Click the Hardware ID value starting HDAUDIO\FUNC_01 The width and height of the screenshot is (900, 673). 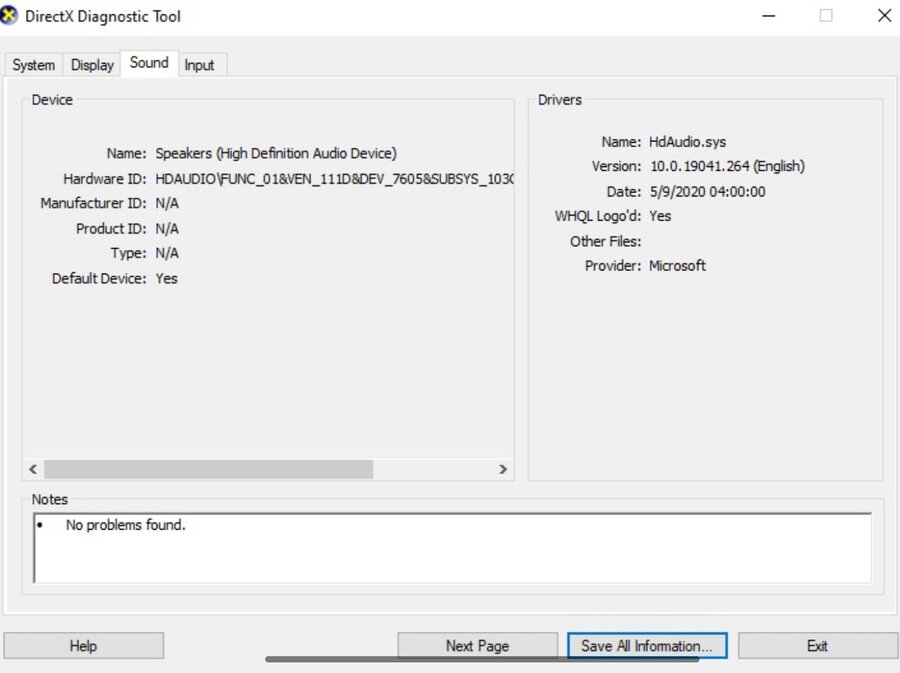pos(335,179)
